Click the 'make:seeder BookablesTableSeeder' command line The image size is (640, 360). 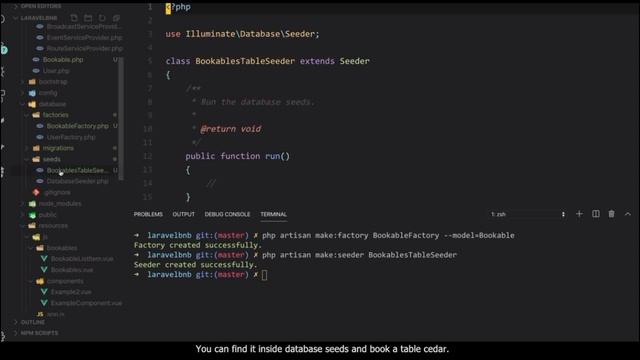tap(359, 255)
